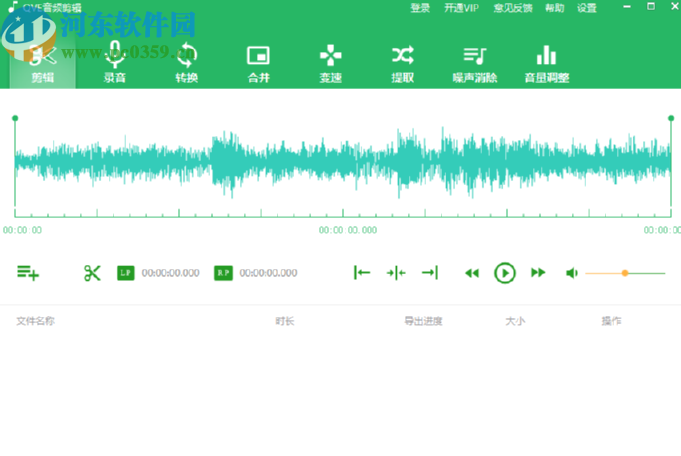The height and width of the screenshot is (456, 681).
Task: Switch to the 提取 extract tab
Action: [403, 63]
